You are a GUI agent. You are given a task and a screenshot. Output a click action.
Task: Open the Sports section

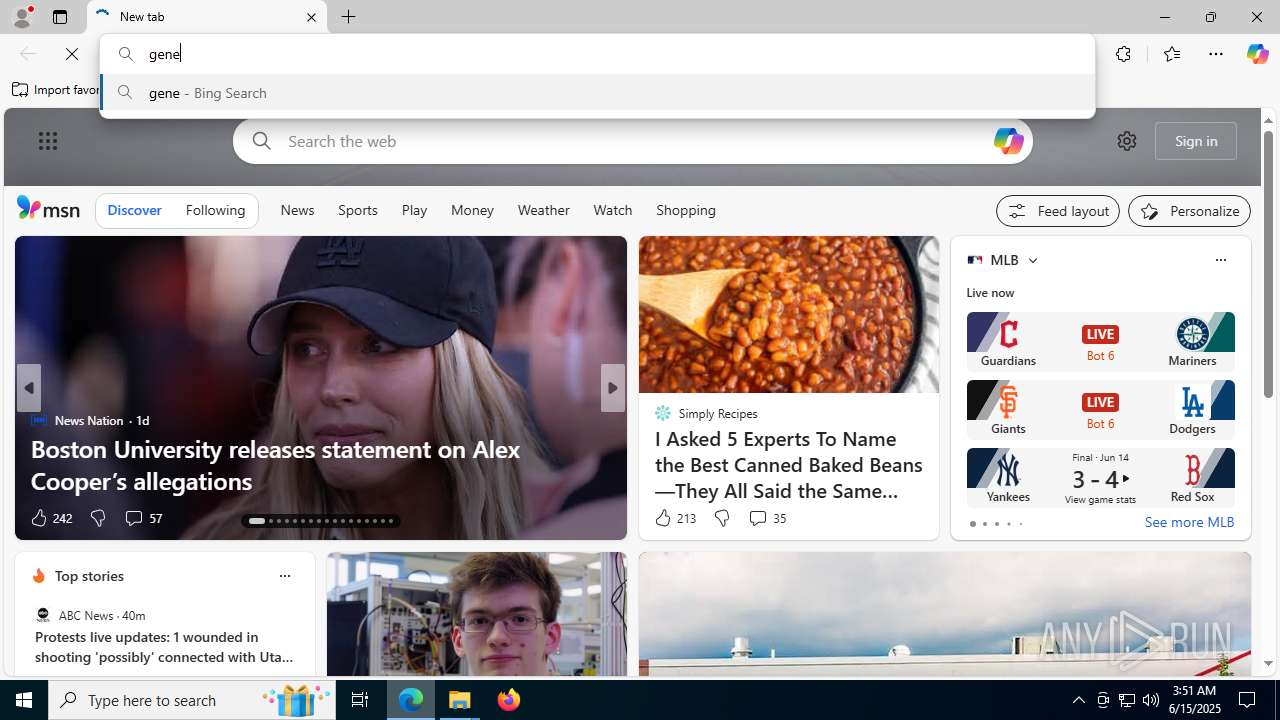click(357, 210)
